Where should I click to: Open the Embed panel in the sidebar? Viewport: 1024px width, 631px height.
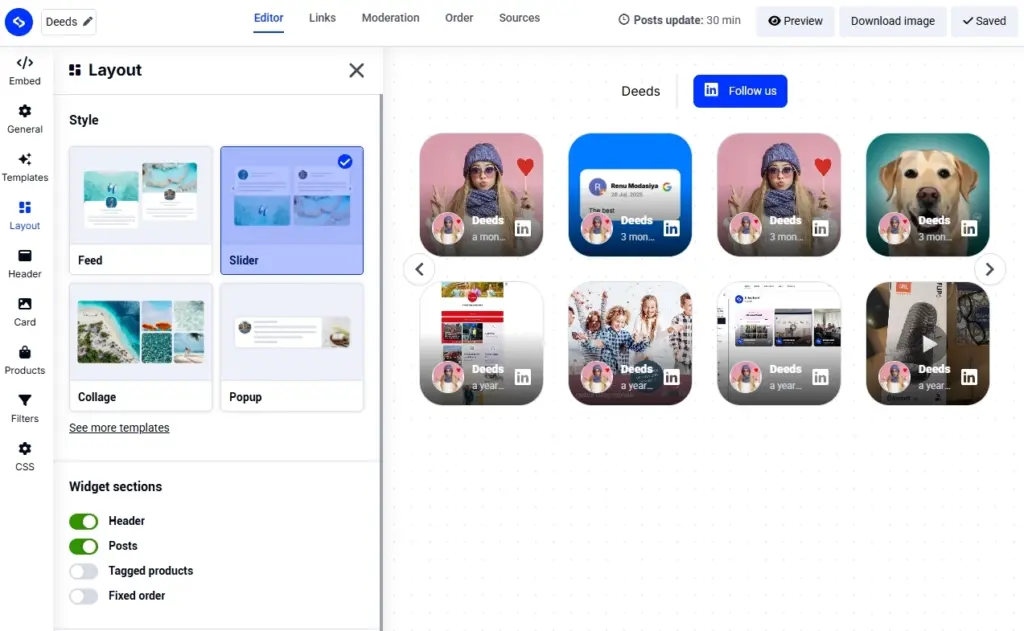click(x=24, y=72)
